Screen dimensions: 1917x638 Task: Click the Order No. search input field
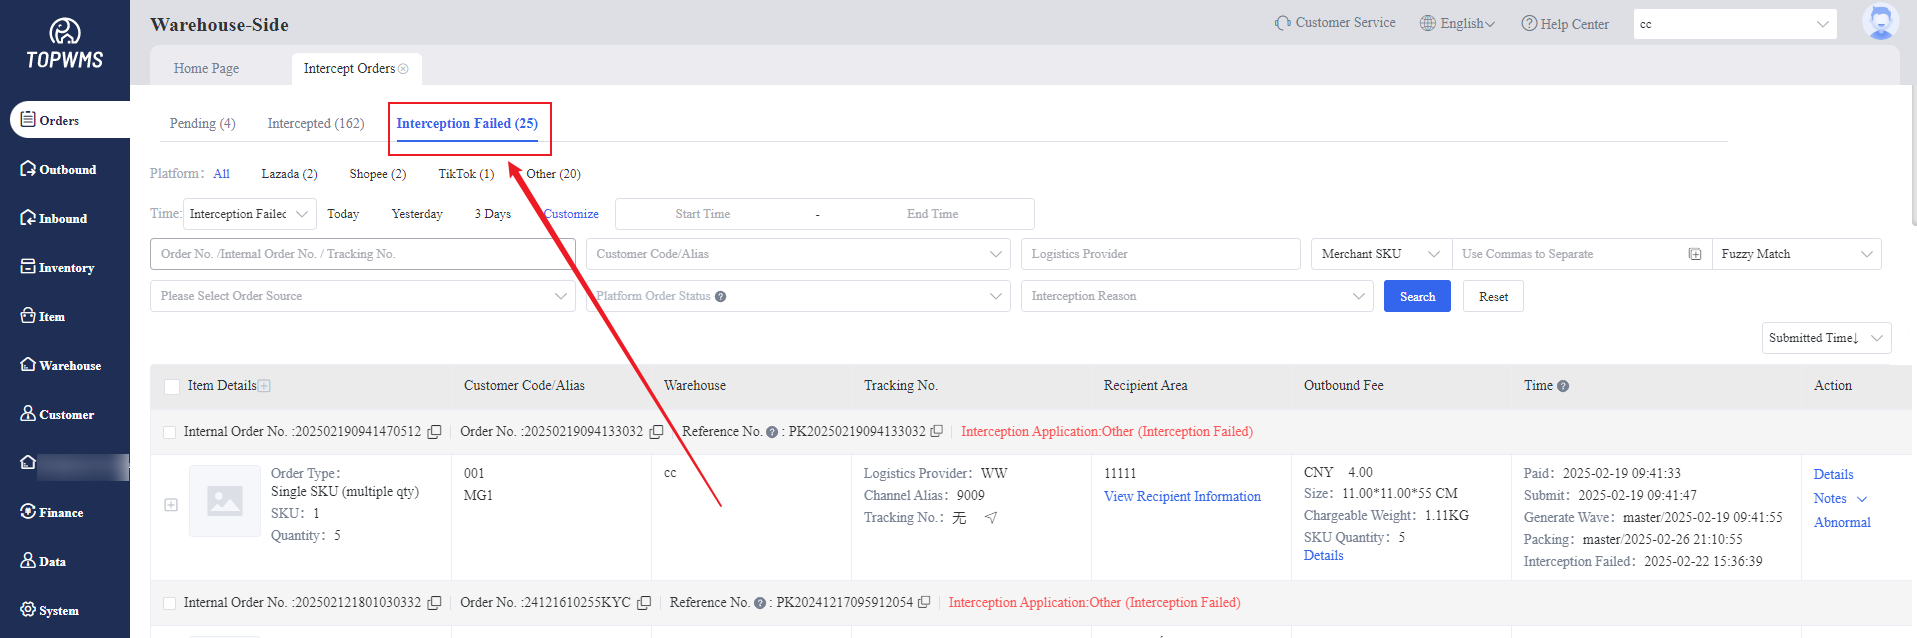tap(362, 254)
